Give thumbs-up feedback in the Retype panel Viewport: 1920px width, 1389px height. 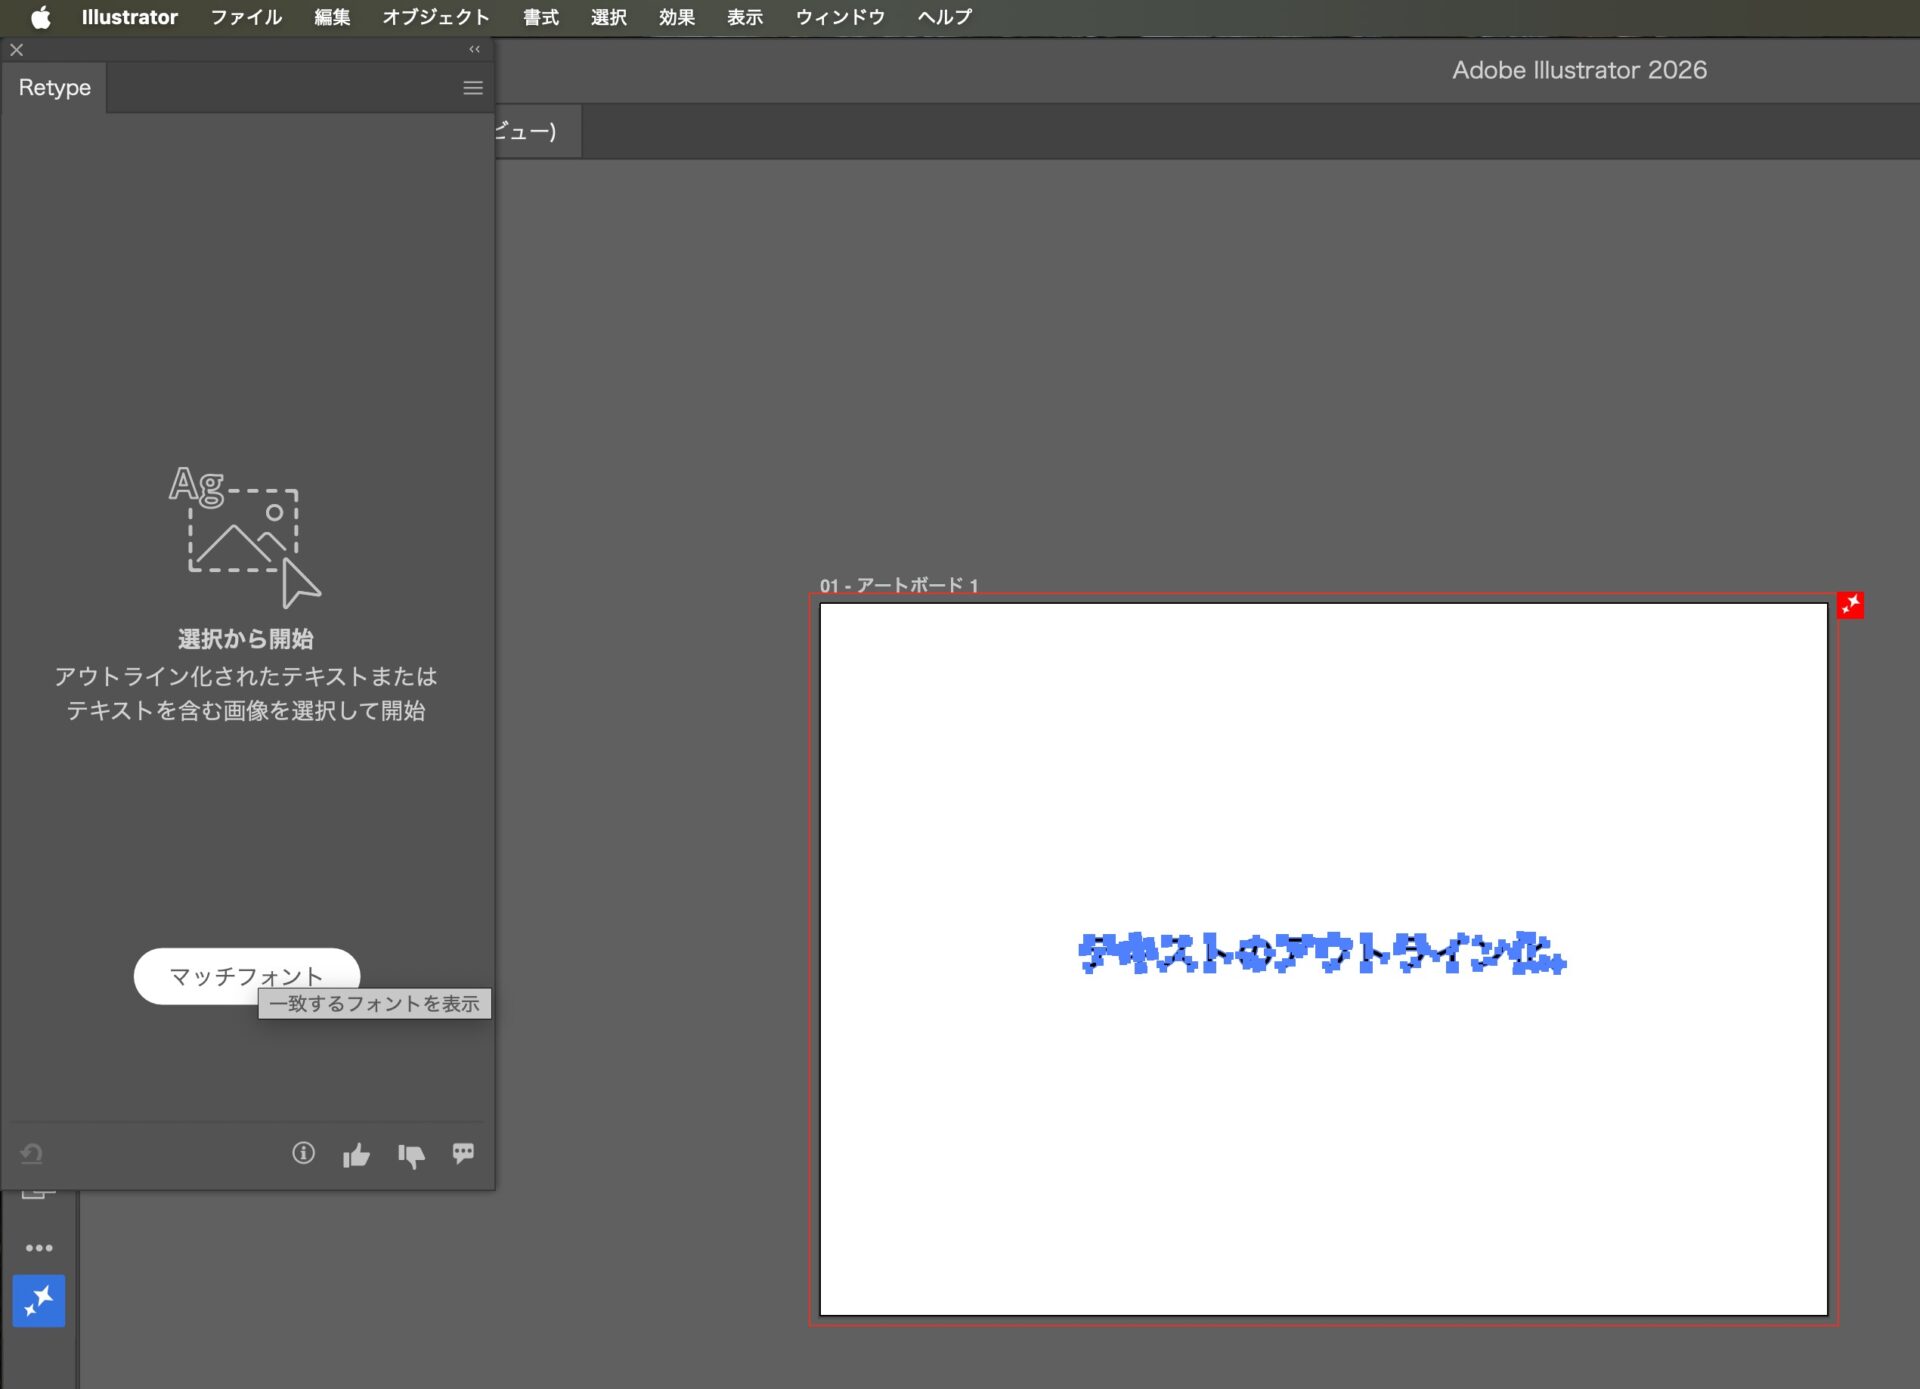[x=356, y=1154]
